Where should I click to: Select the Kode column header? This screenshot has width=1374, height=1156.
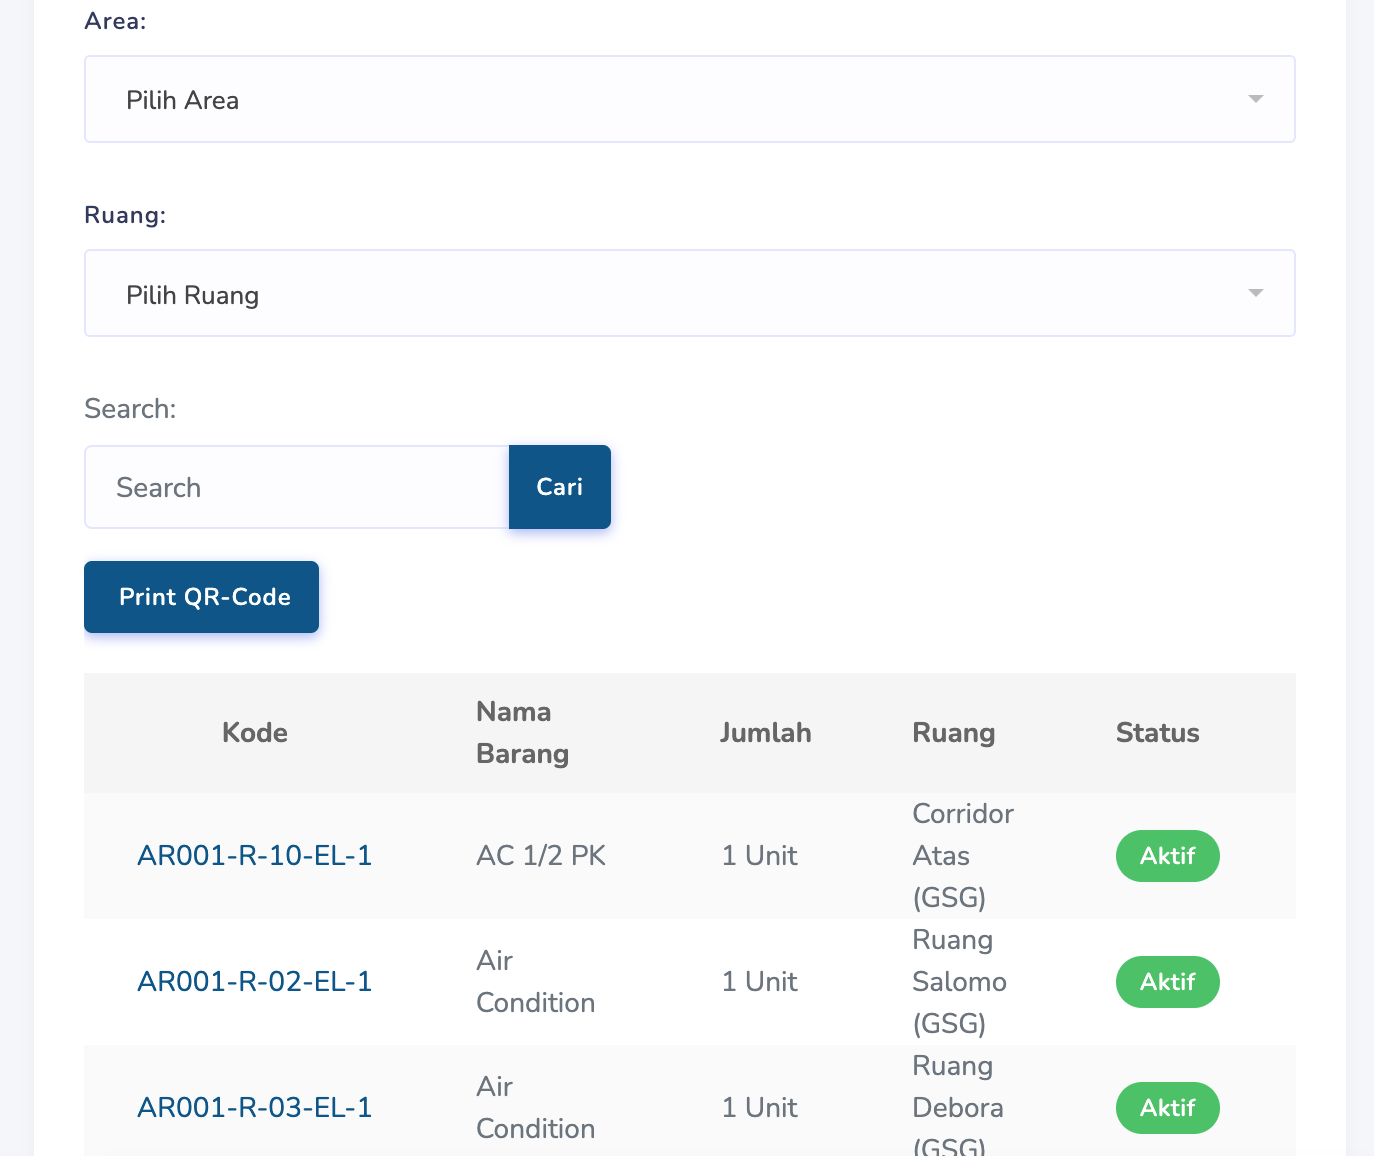(254, 733)
